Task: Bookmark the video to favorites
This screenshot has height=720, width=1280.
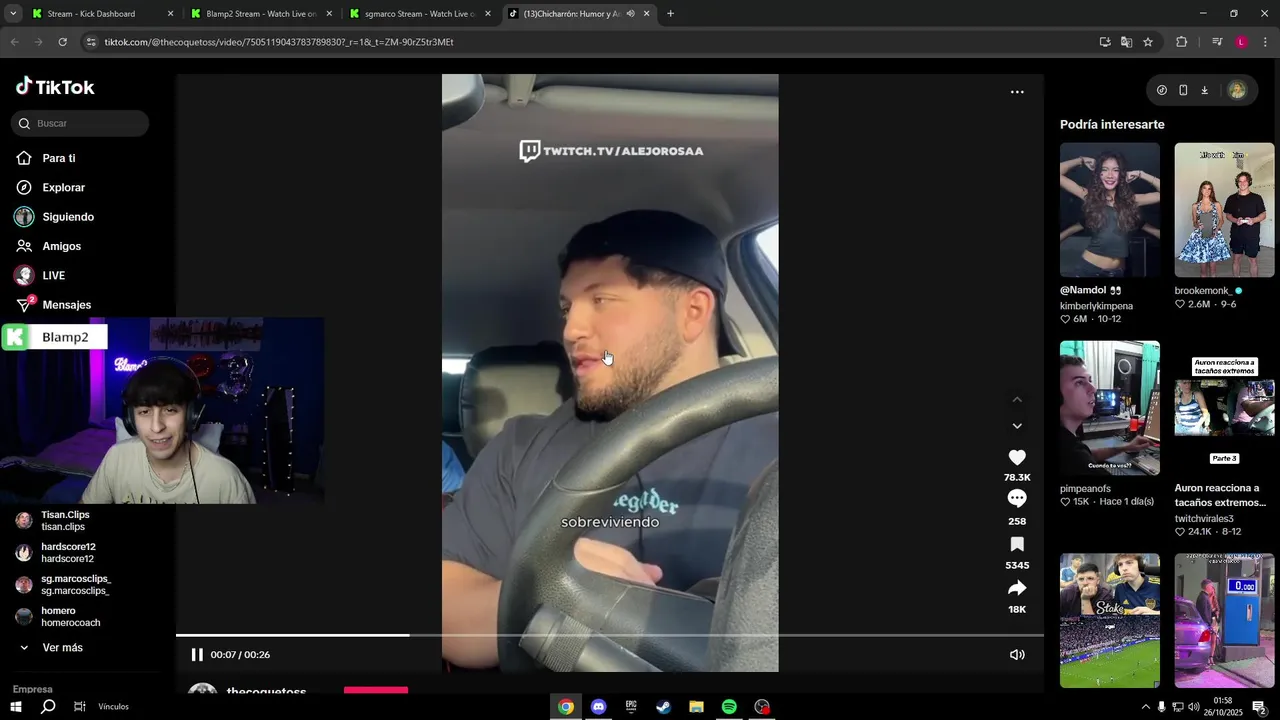Action: tap(1017, 544)
